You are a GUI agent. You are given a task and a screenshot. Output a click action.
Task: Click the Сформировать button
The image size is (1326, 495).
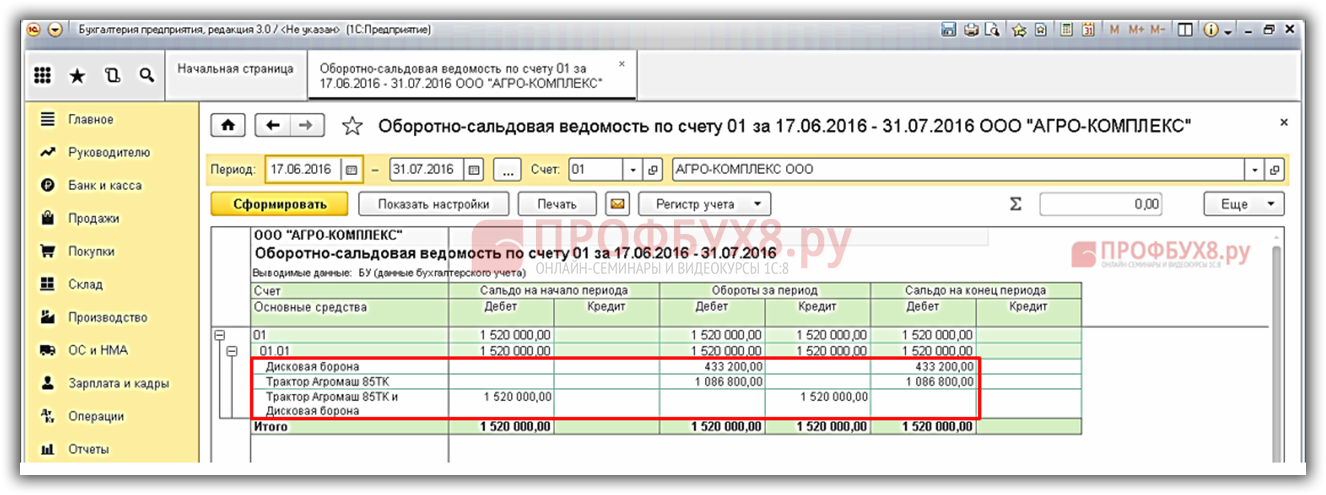(279, 204)
